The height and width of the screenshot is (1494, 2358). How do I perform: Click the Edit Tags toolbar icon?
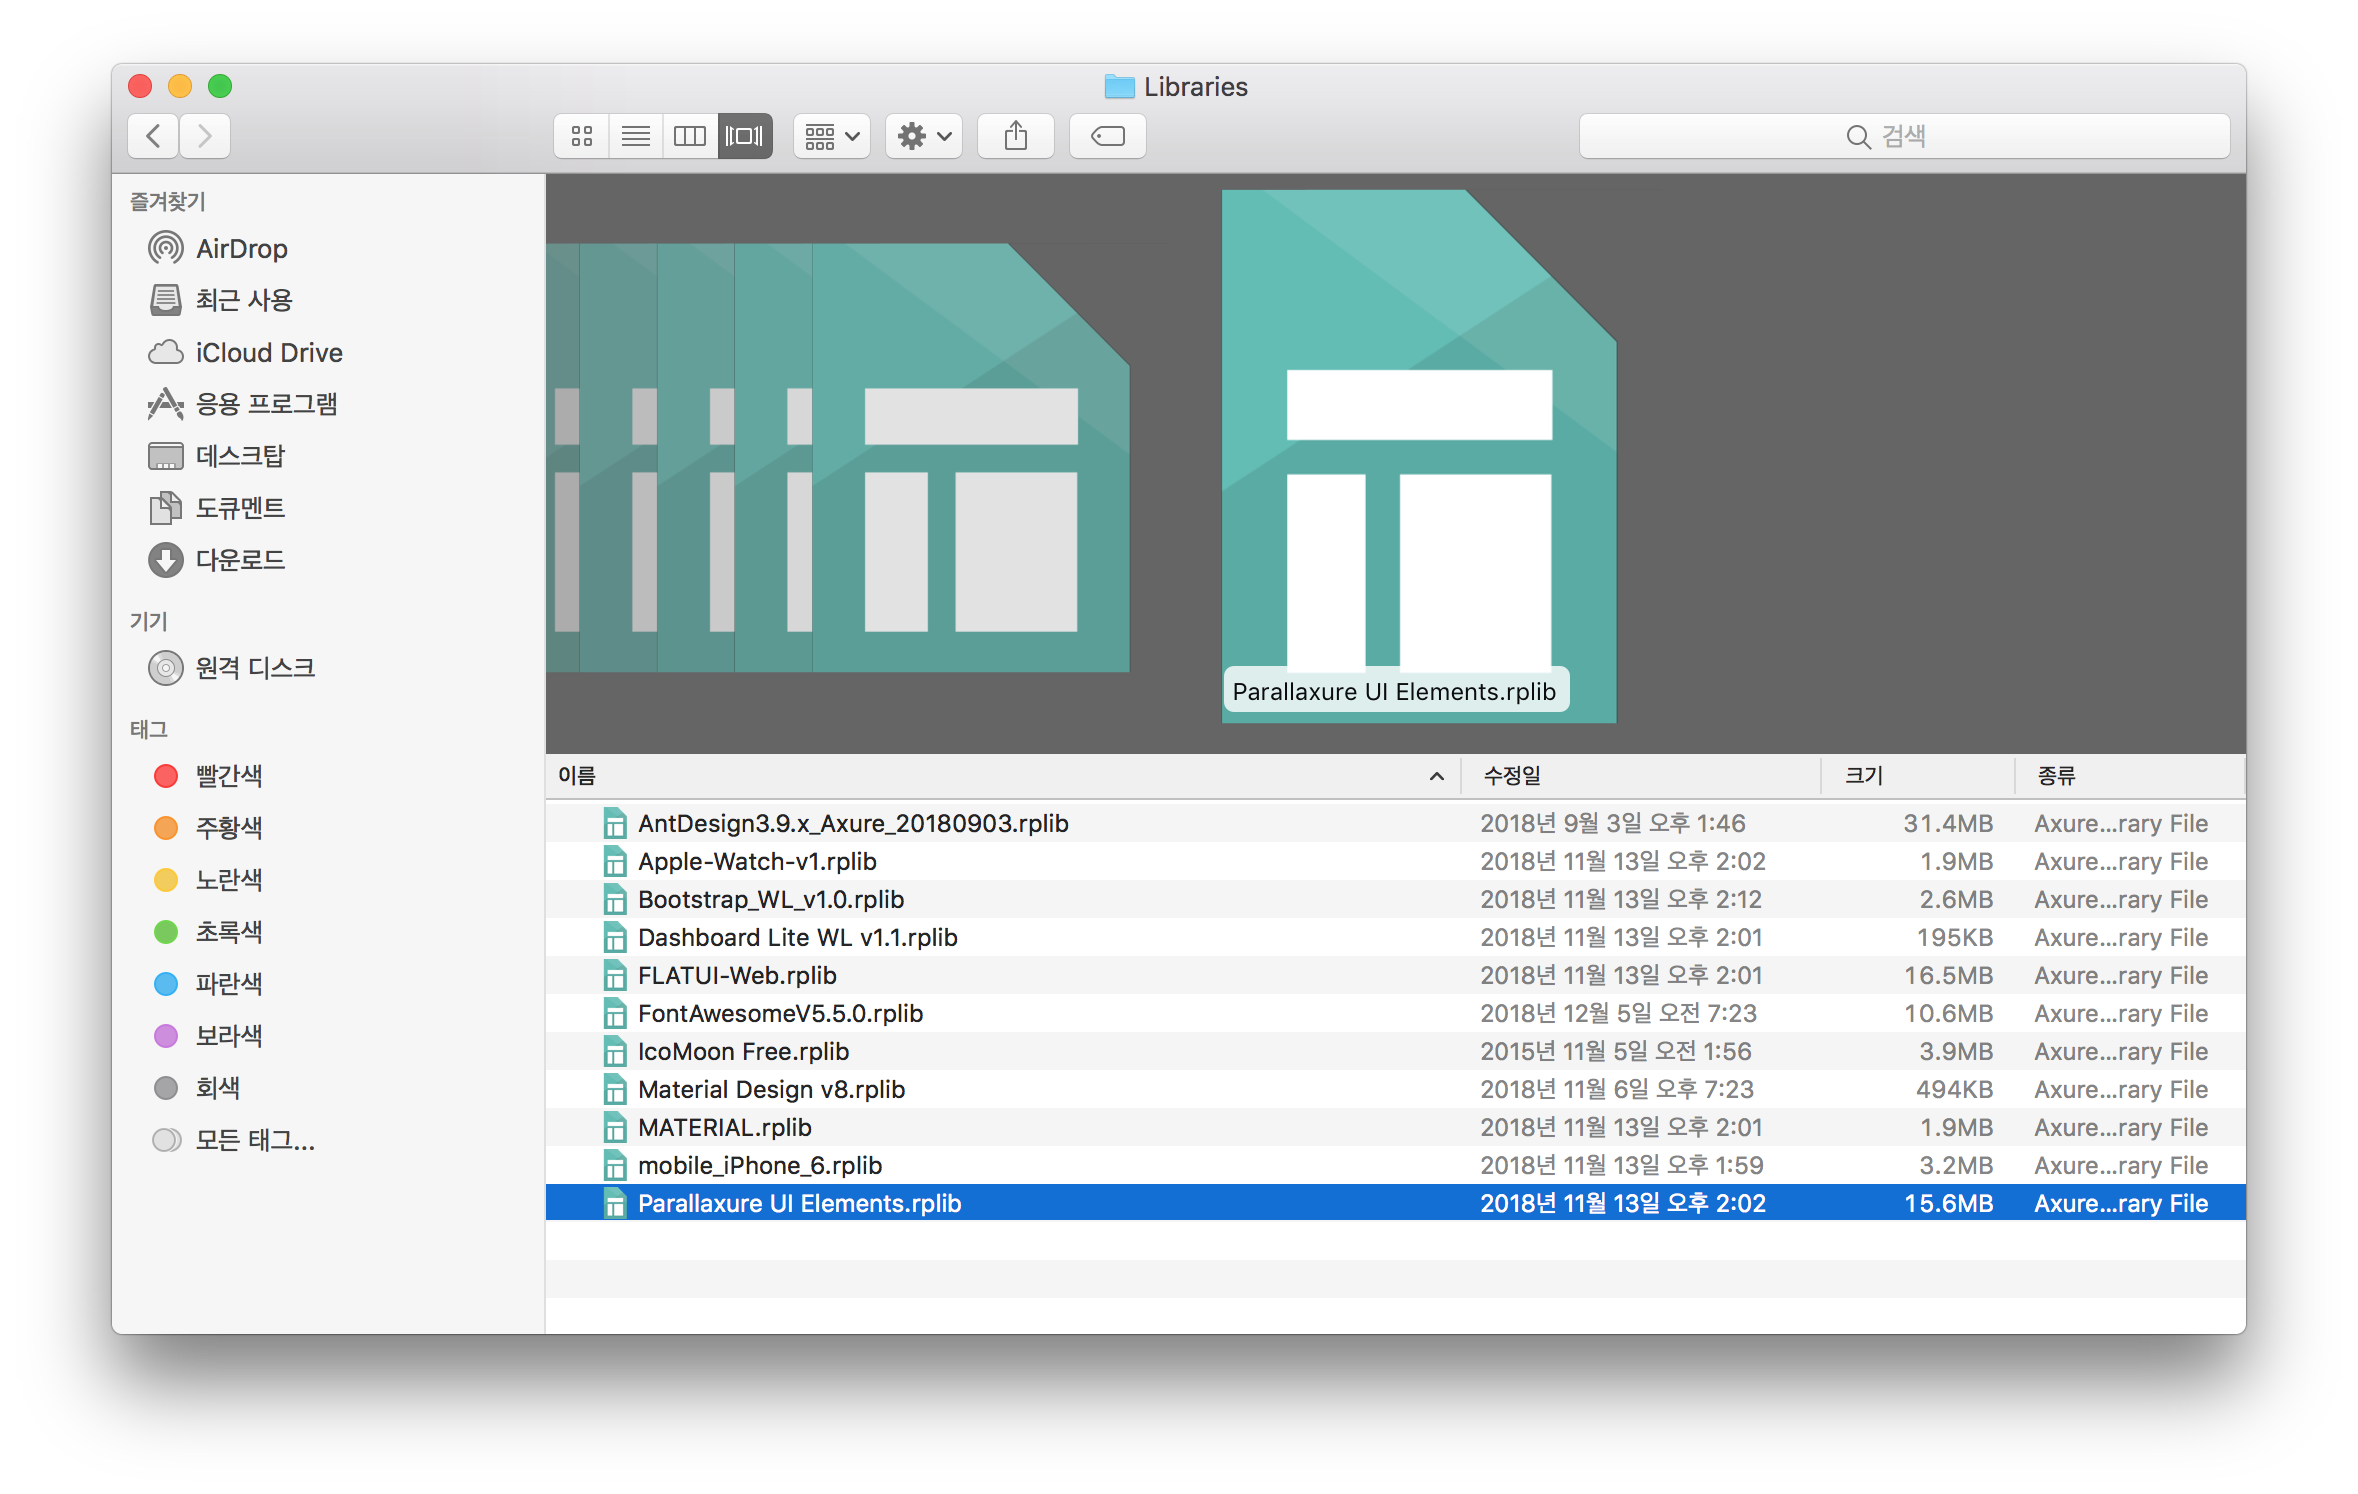point(1107,136)
